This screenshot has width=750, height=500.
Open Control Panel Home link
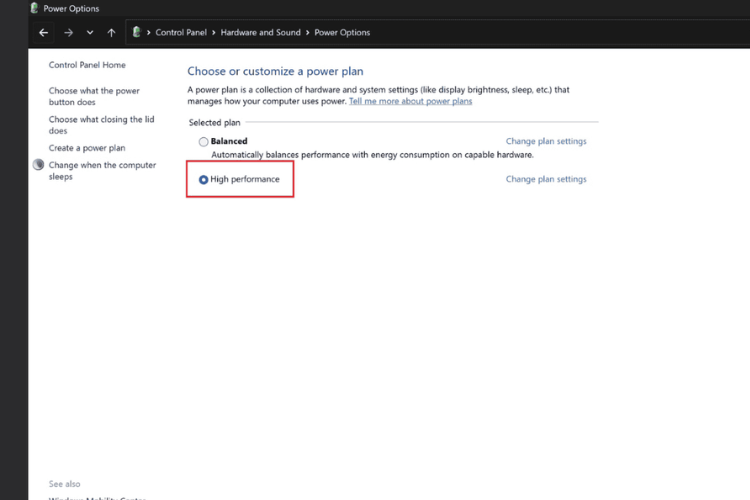(x=87, y=65)
